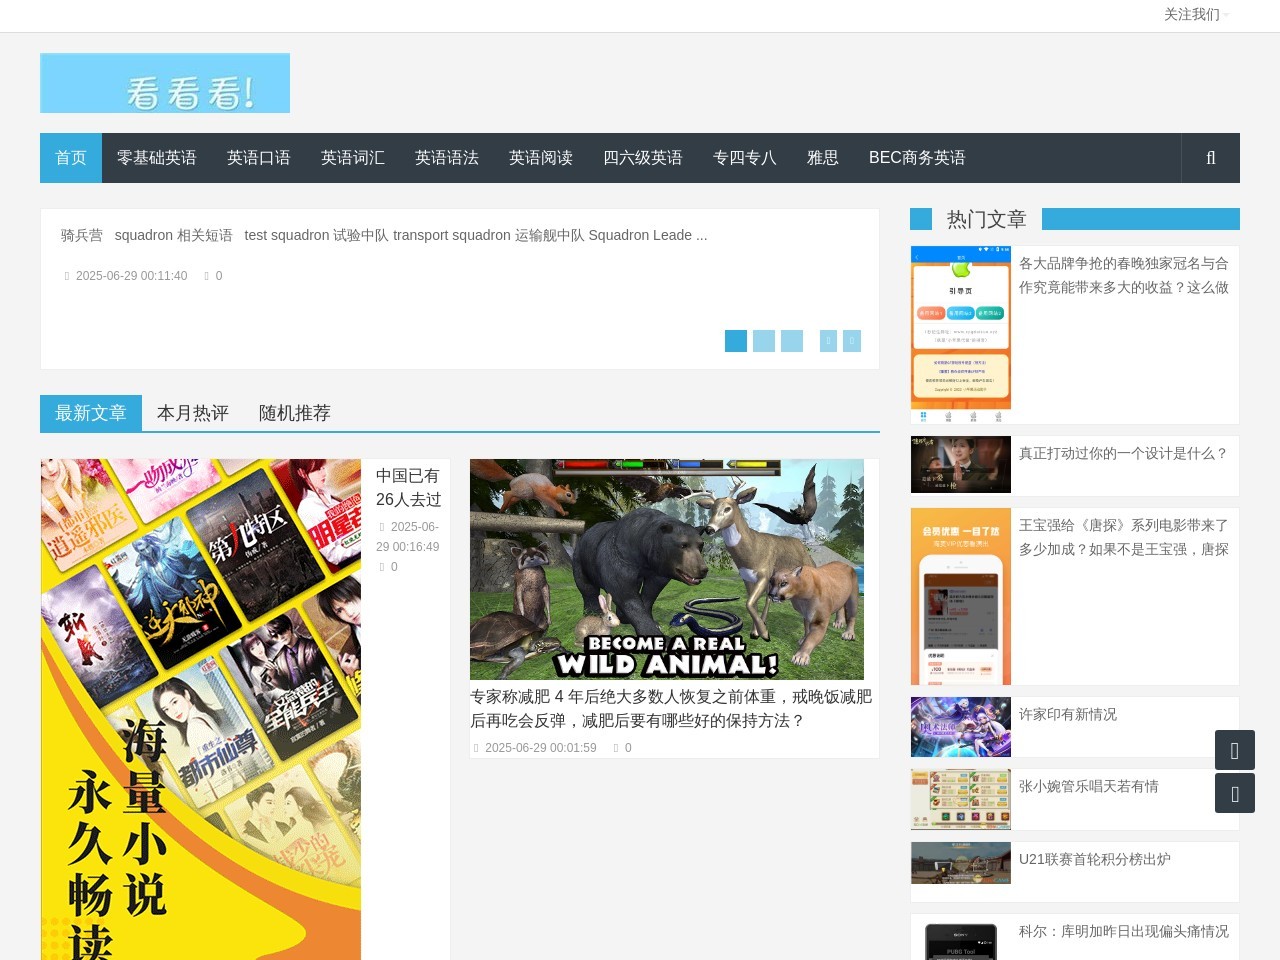Switch to the 本月热评 tab
This screenshot has width=1280, height=960.
(x=193, y=413)
